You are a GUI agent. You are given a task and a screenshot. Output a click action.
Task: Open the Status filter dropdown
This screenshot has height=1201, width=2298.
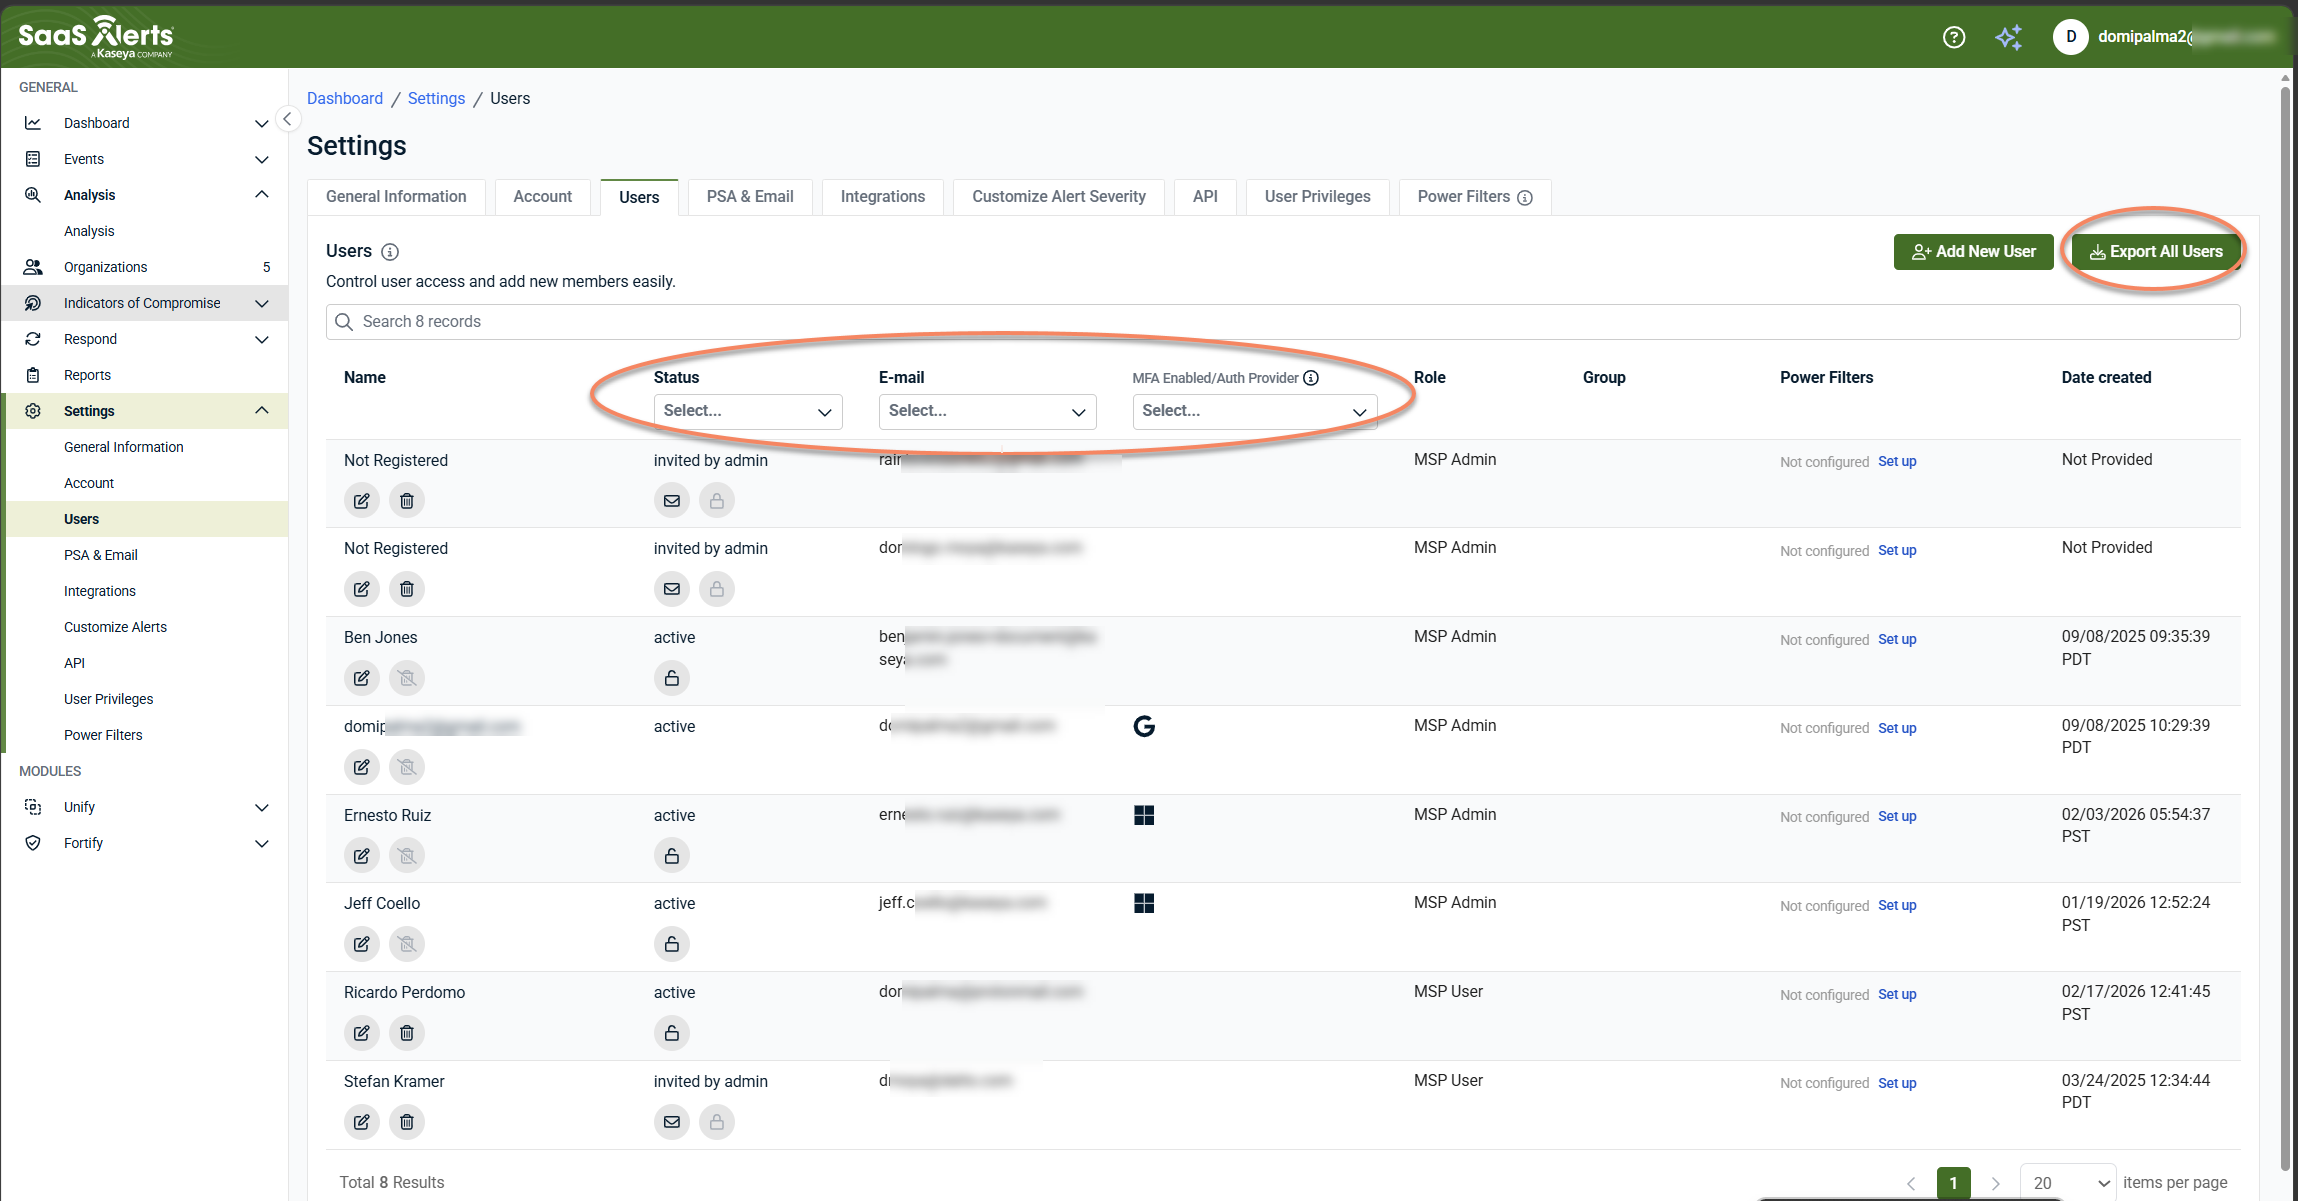[748, 411]
